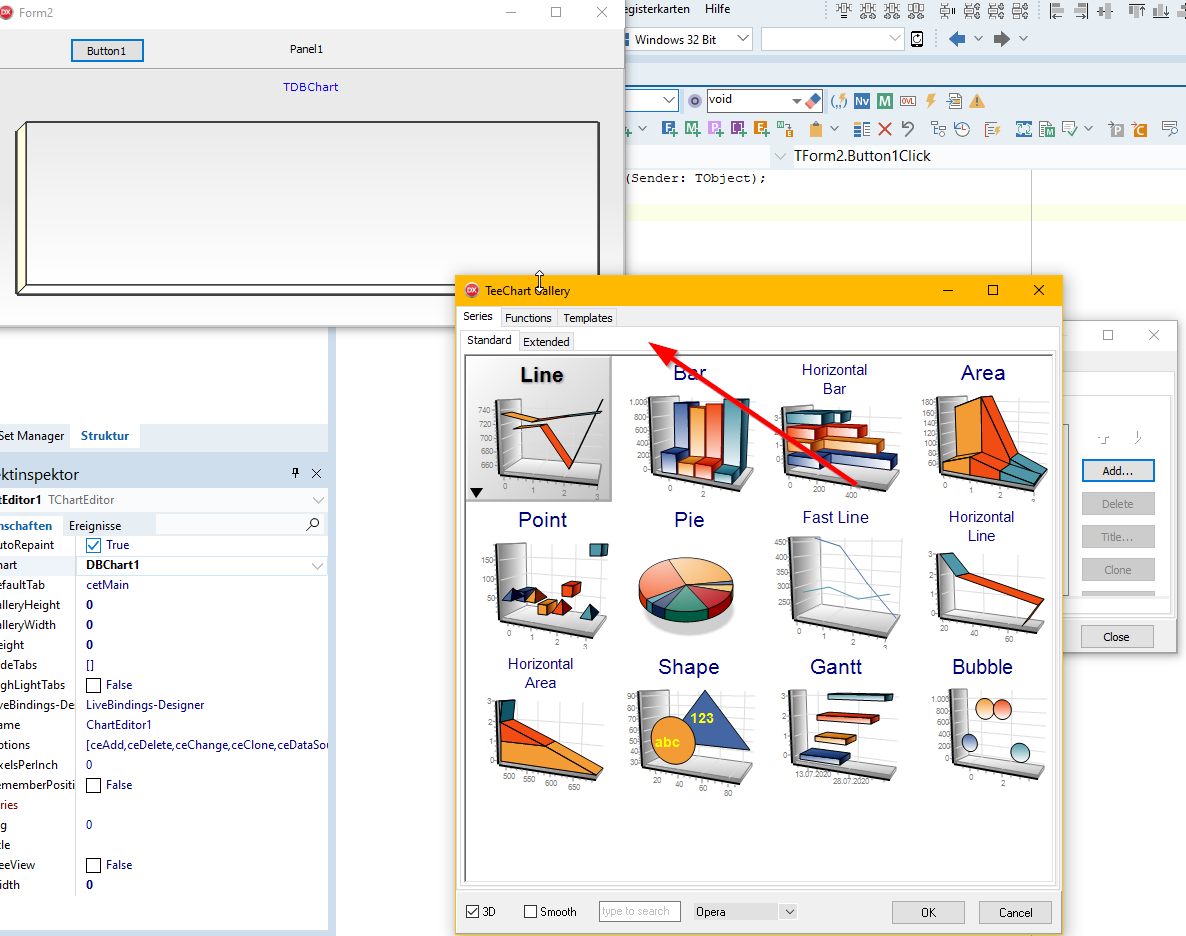Close the object inspector panel
The height and width of the screenshot is (936, 1186).
pyautogui.click(x=317, y=474)
